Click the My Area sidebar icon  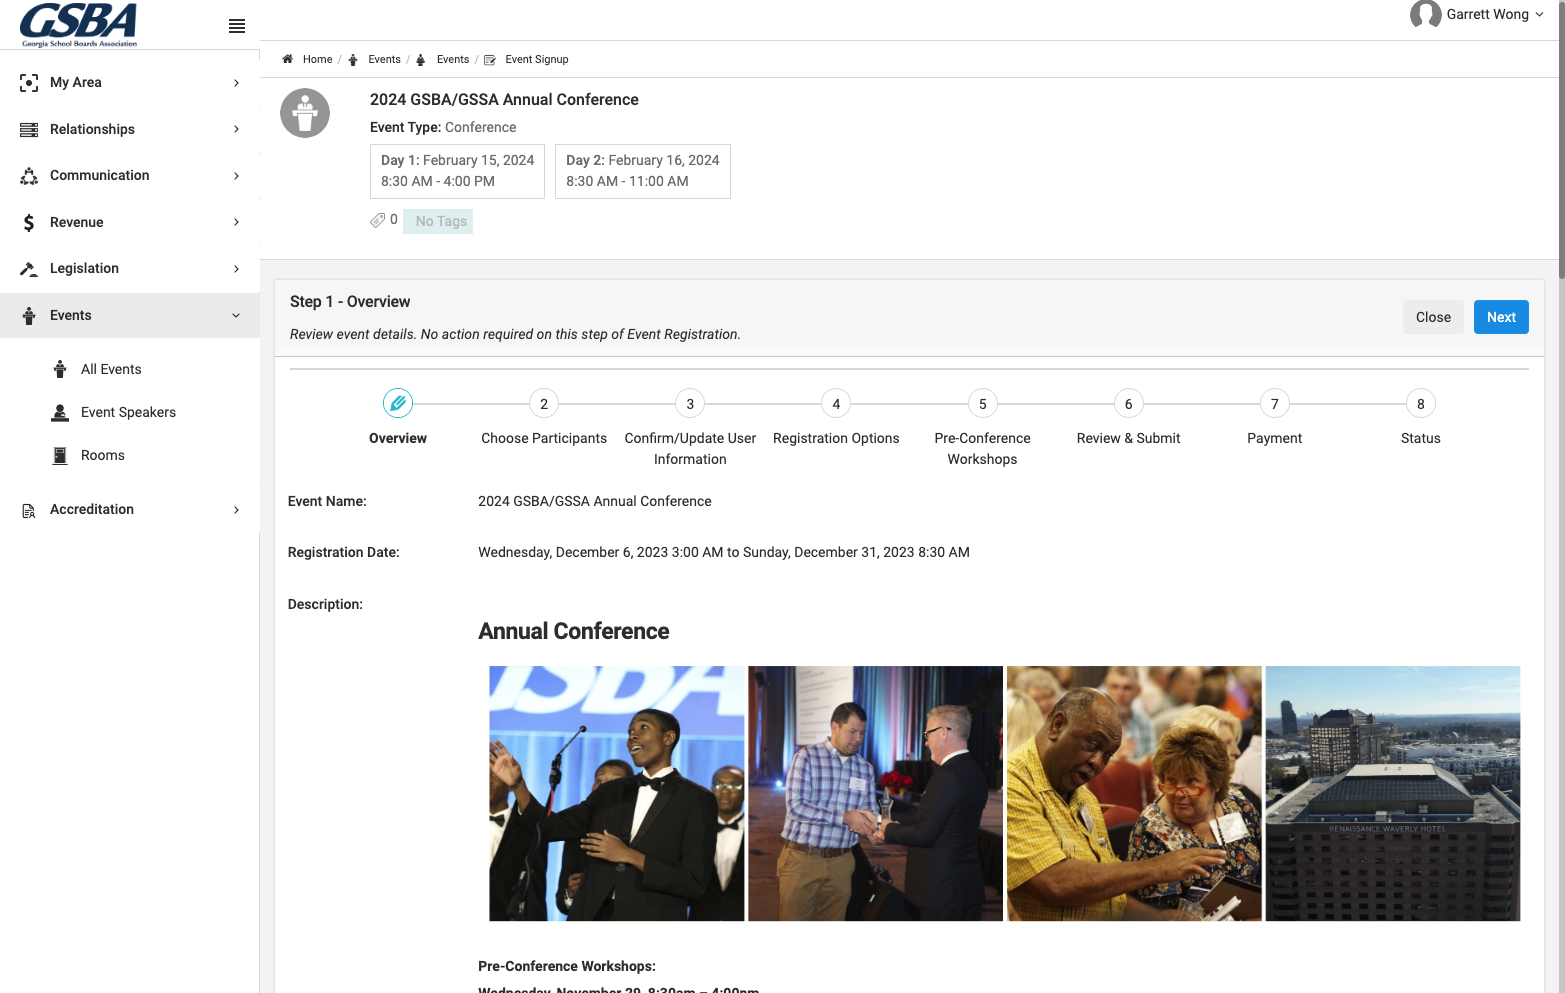click(x=29, y=83)
